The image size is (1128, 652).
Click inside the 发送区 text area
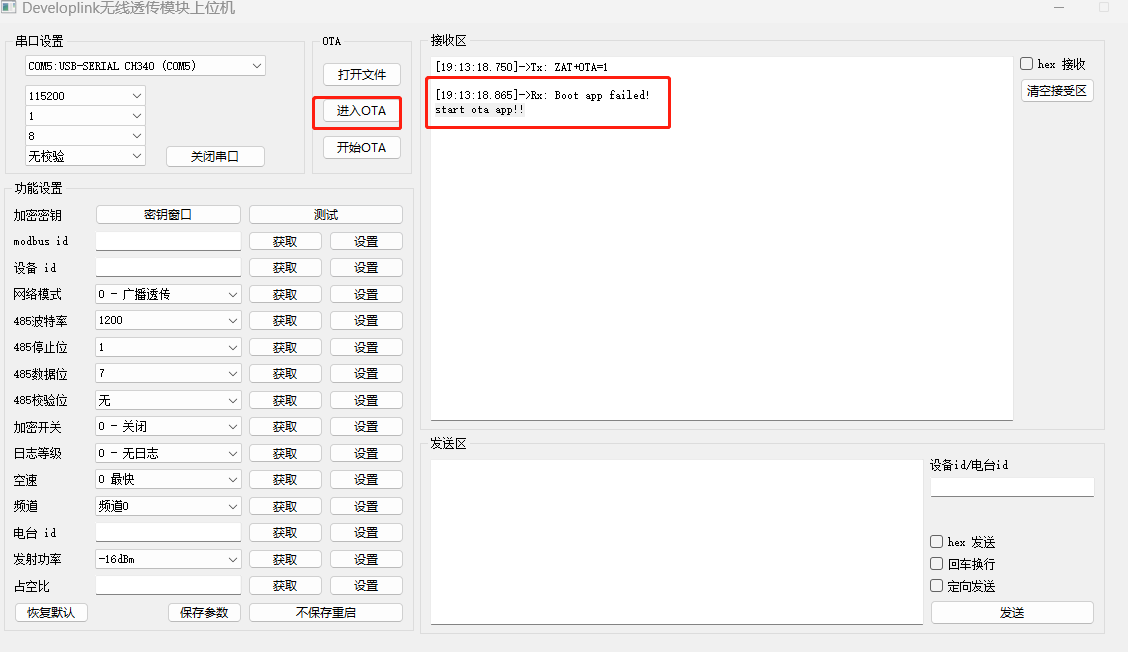pyautogui.click(x=676, y=540)
